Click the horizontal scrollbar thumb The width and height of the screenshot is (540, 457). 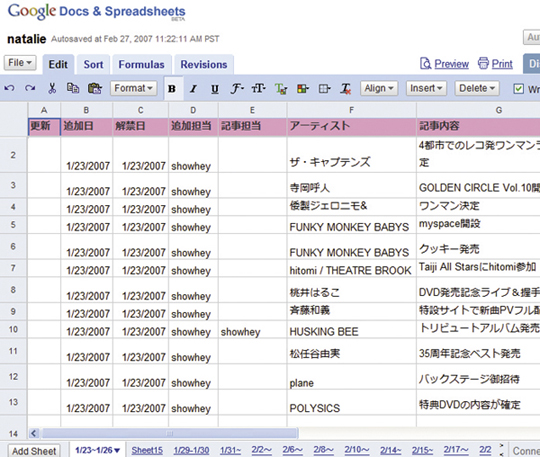[x=169, y=433]
